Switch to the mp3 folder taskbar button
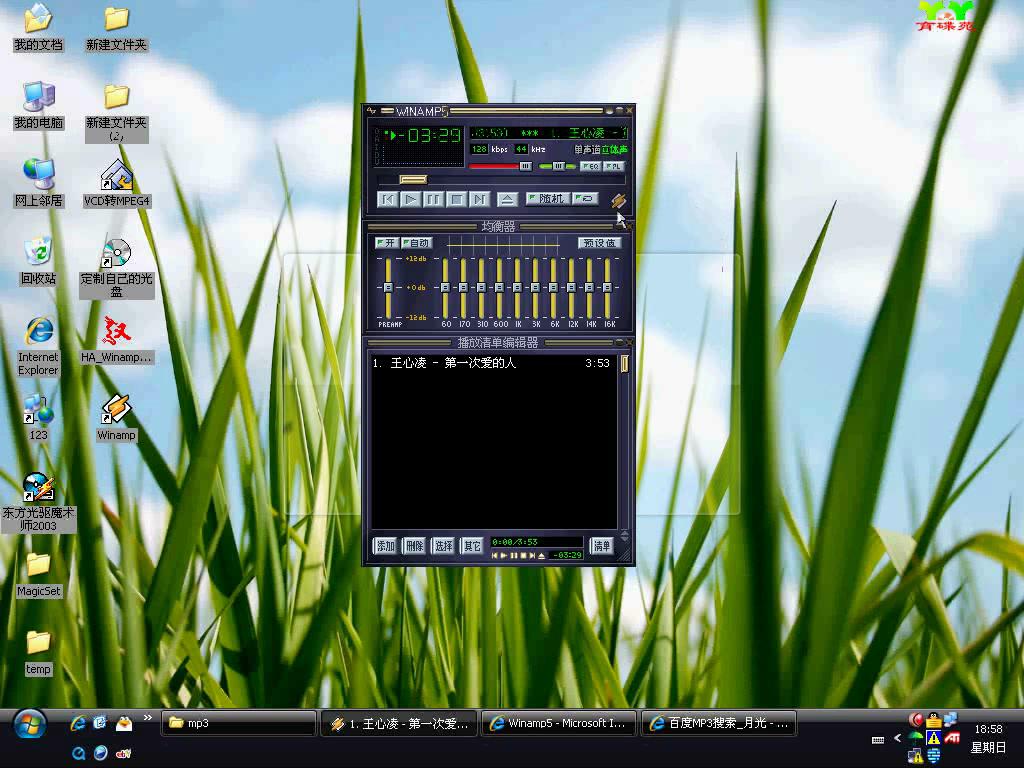Image resolution: width=1024 pixels, height=768 pixels. click(x=239, y=724)
